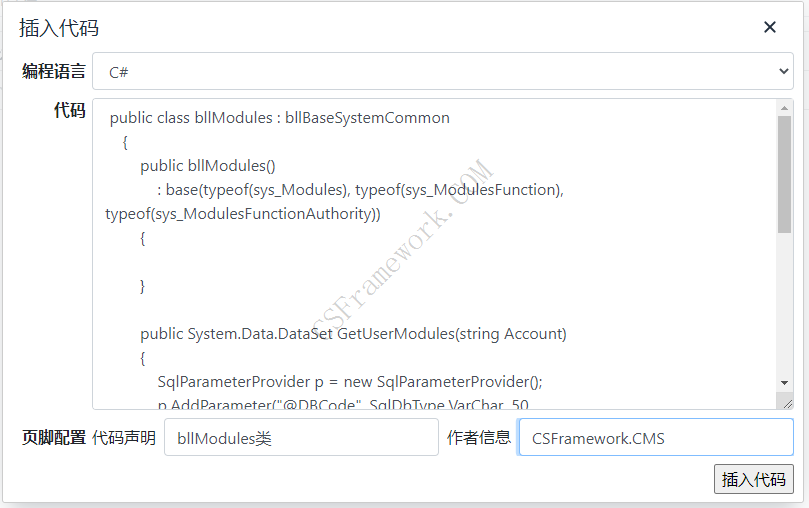Click the scroll-up arrow of the code box

pyautogui.click(x=784, y=108)
